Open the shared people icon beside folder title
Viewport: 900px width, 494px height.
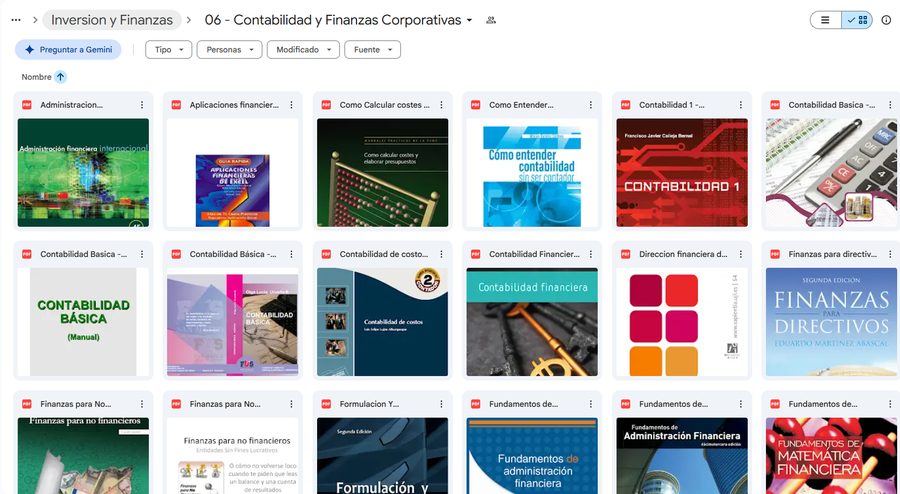pos(491,20)
